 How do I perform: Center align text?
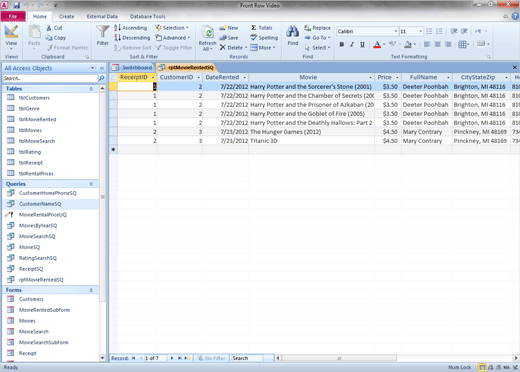[x=438, y=44]
